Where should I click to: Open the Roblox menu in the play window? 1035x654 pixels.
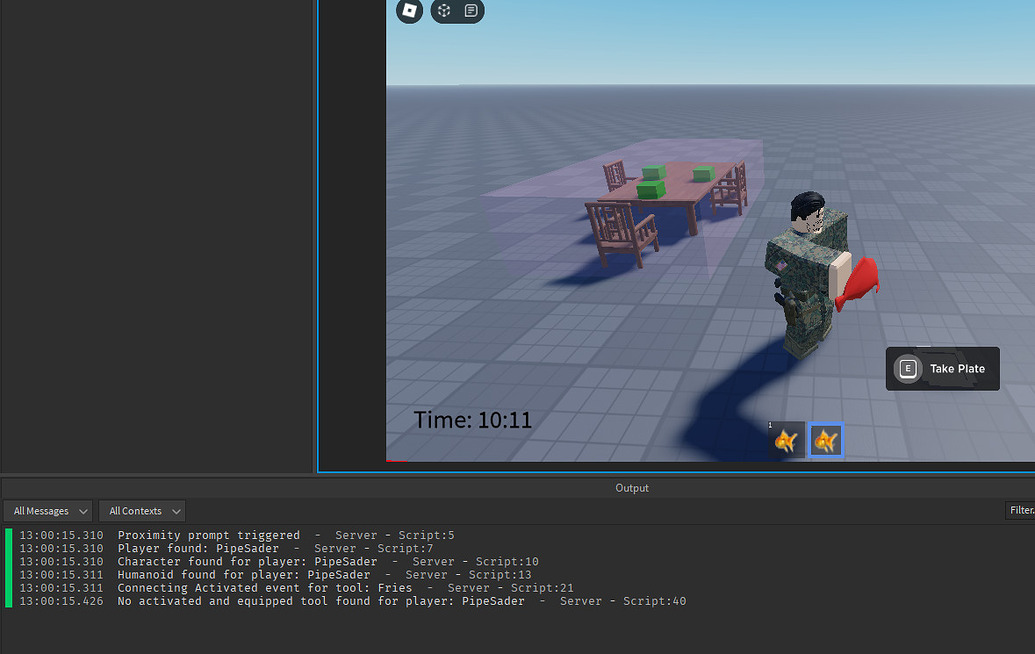click(x=409, y=11)
